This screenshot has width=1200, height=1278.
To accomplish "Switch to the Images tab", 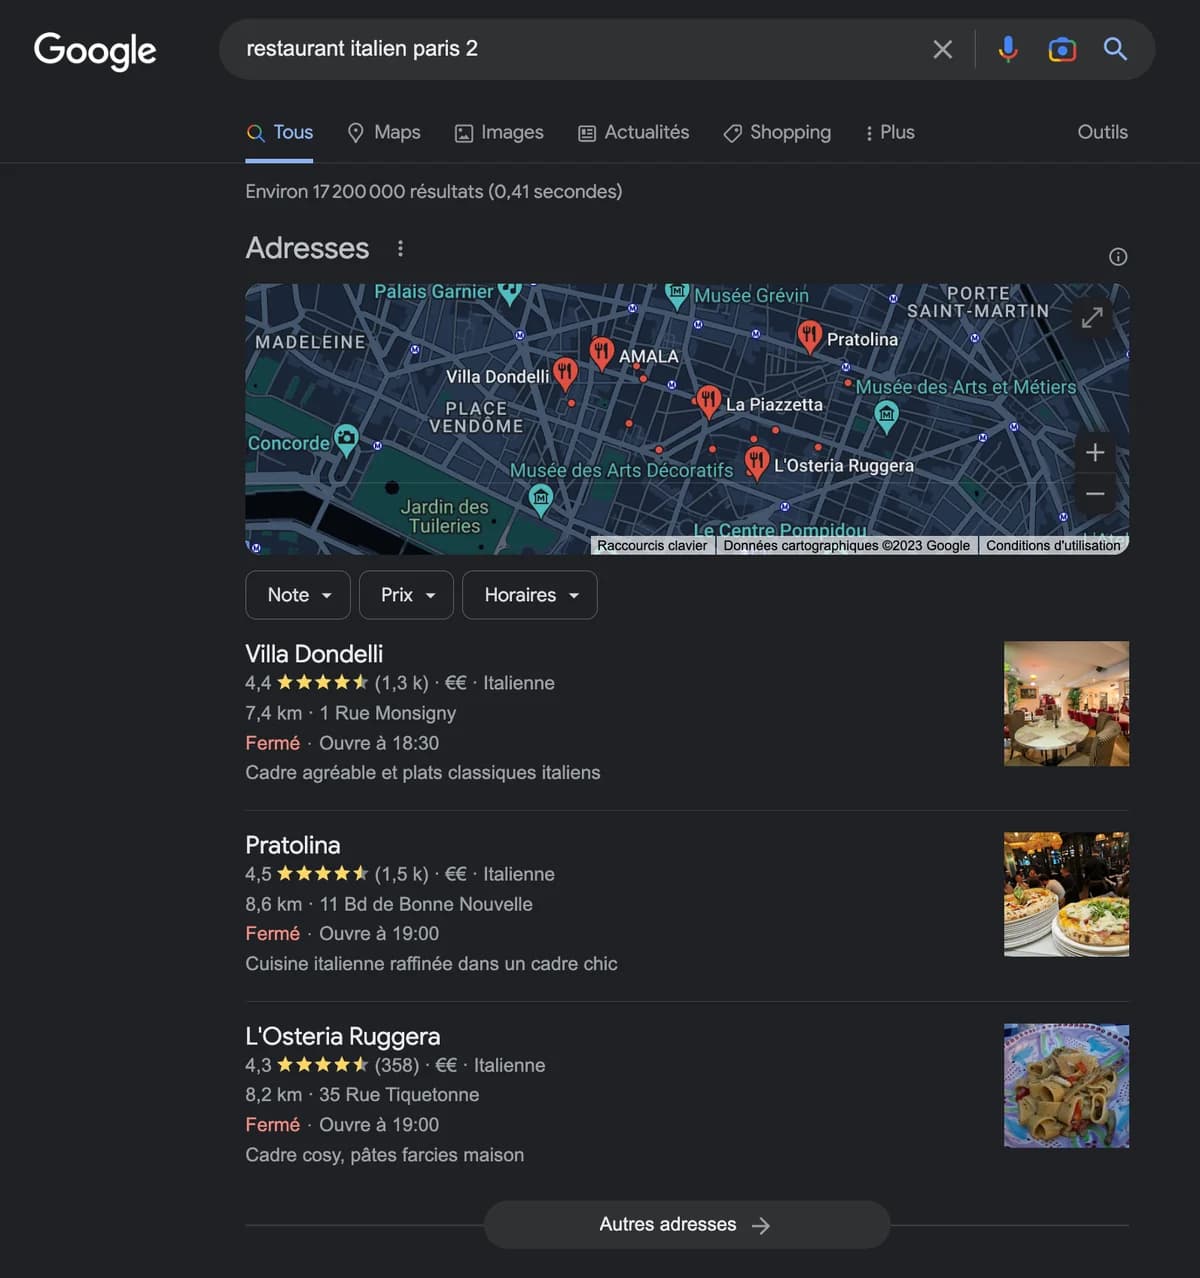I will 499,132.
